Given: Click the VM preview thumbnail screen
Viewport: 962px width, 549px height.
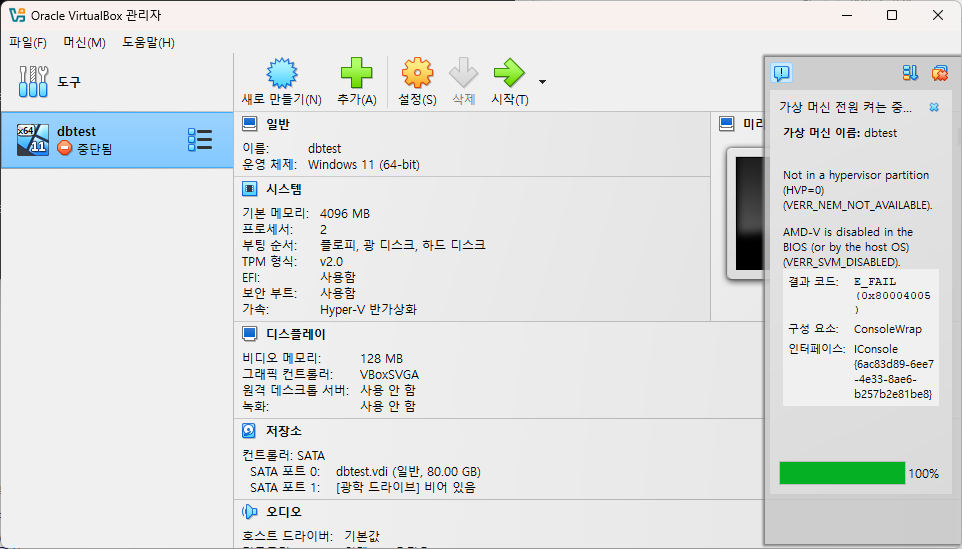Looking at the screenshot, I should (752, 213).
